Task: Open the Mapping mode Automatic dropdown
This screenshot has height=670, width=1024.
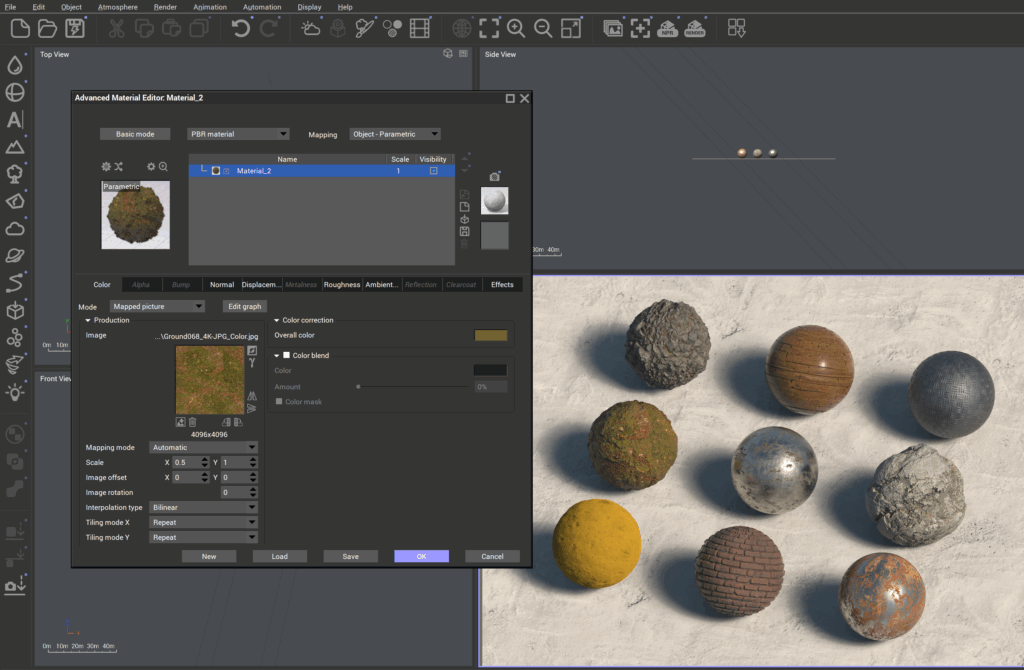Action: (203, 447)
